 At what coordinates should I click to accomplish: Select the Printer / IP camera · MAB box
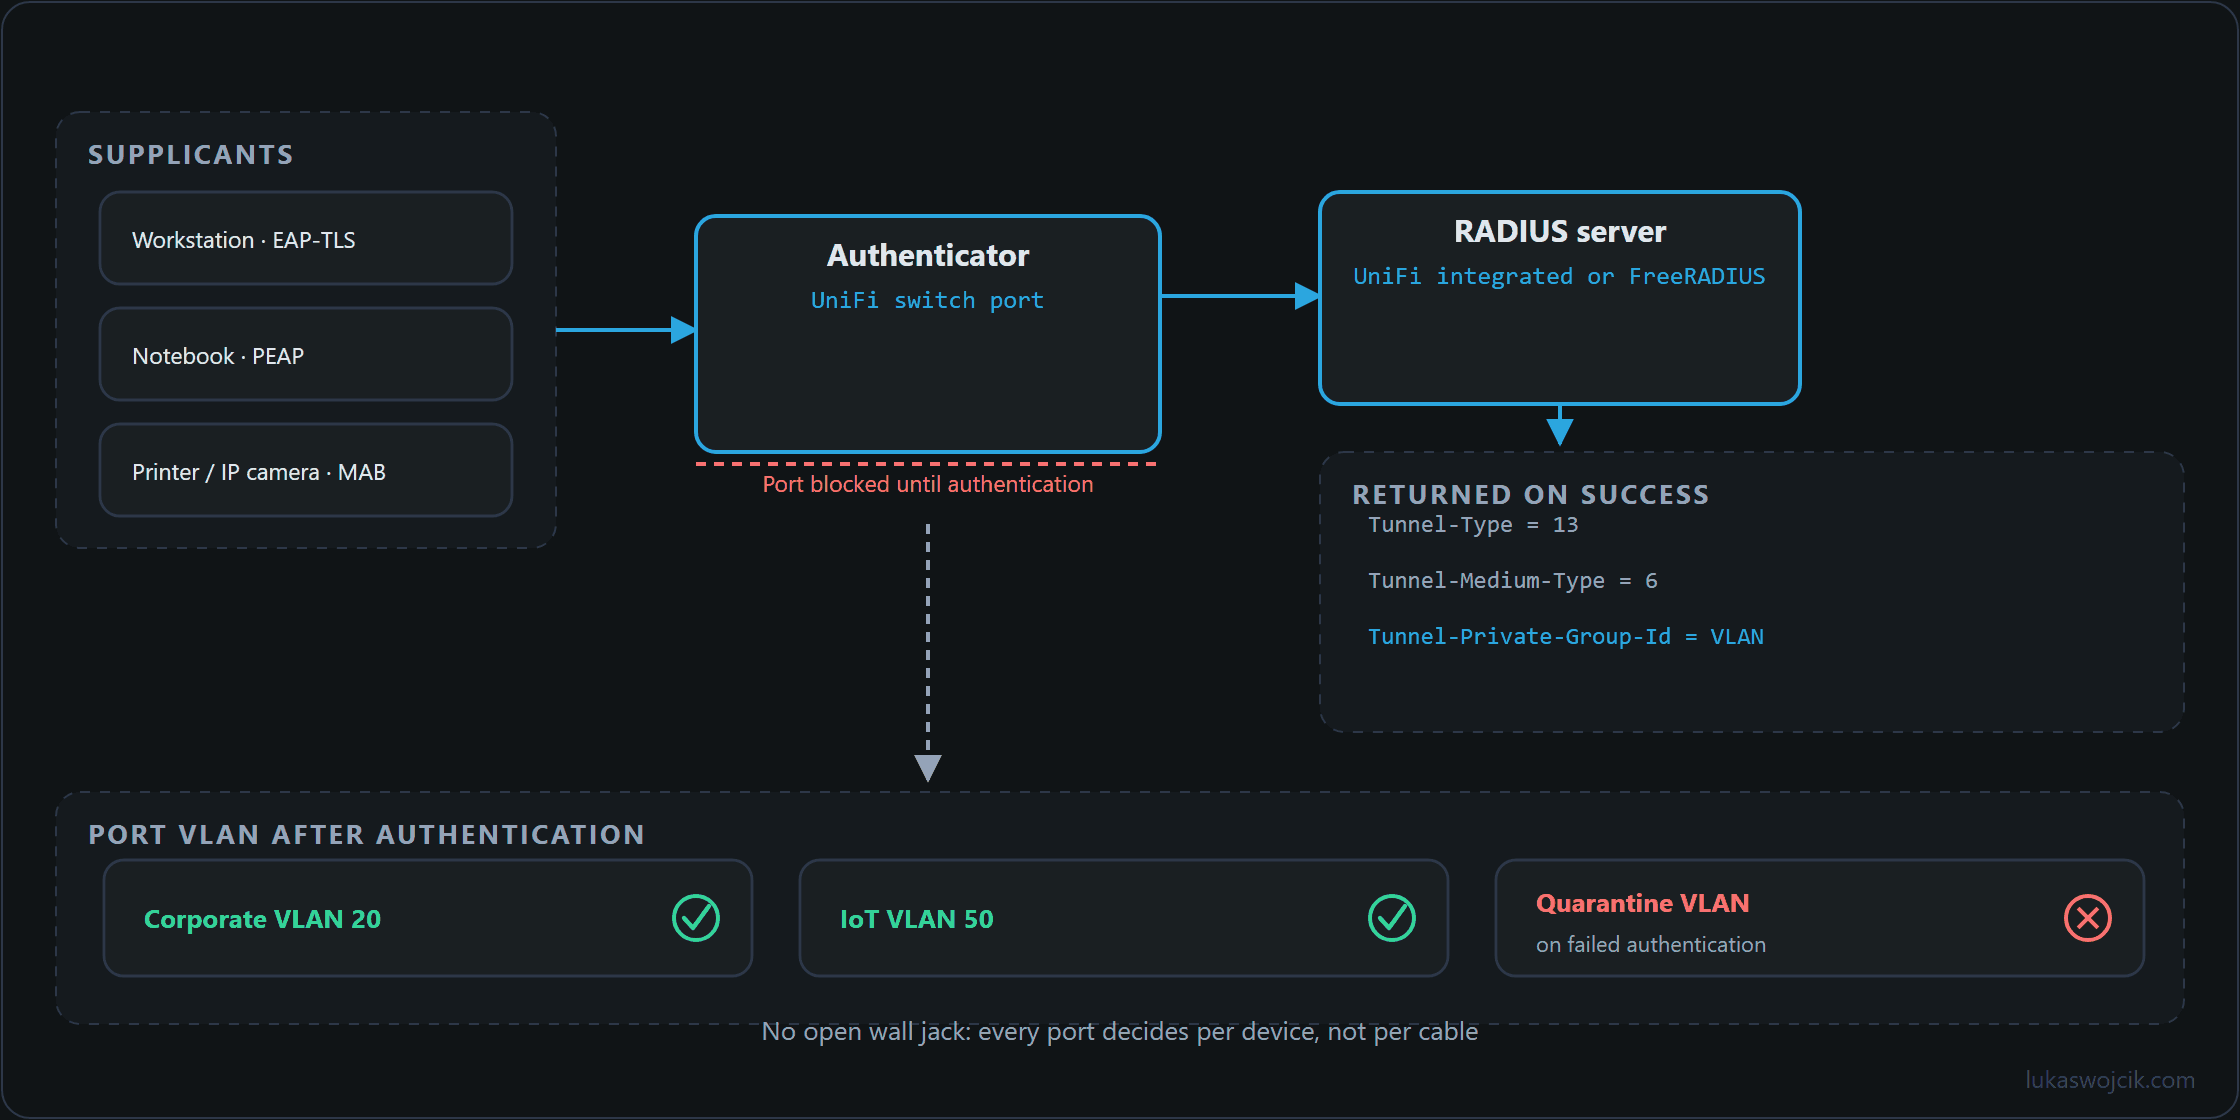(306, 471)
